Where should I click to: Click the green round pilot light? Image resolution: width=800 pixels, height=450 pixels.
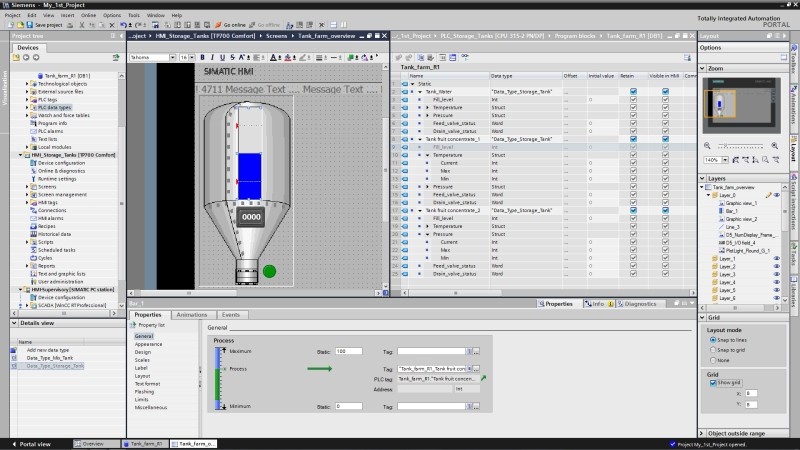pyautogui.click(x=269, y=271)
